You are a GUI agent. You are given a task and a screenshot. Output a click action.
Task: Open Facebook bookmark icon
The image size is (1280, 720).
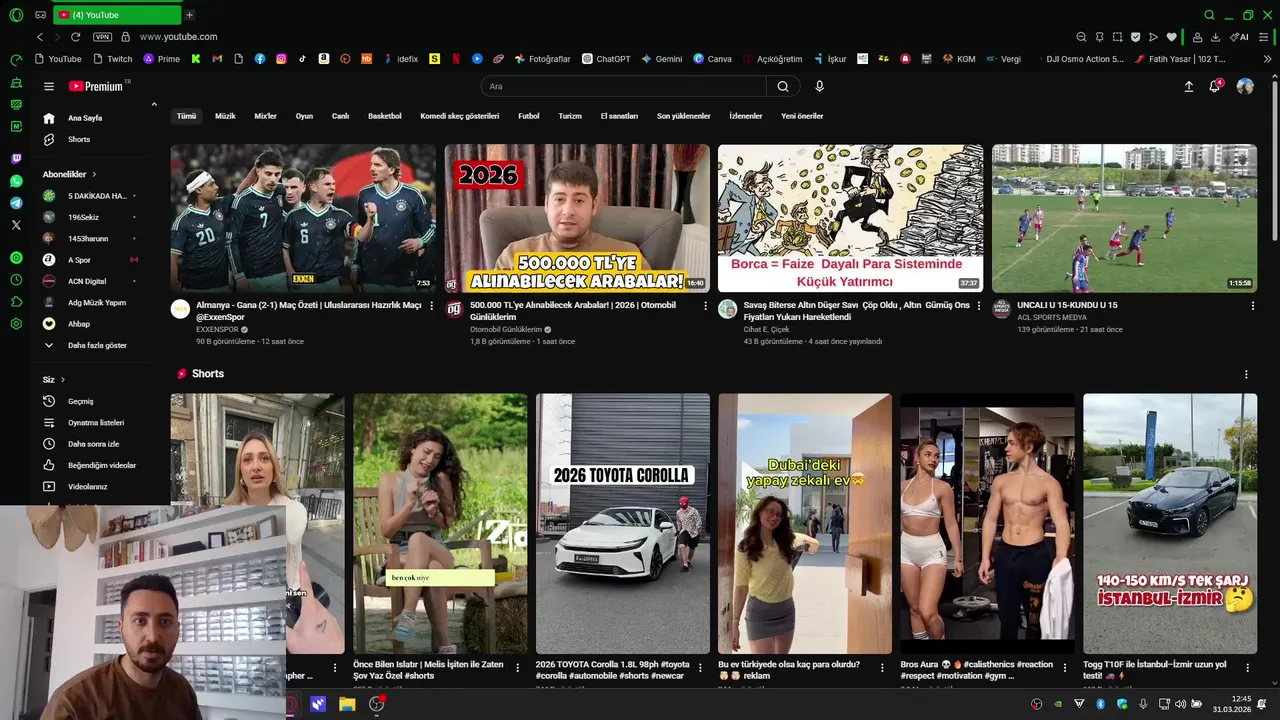point(260,59)
